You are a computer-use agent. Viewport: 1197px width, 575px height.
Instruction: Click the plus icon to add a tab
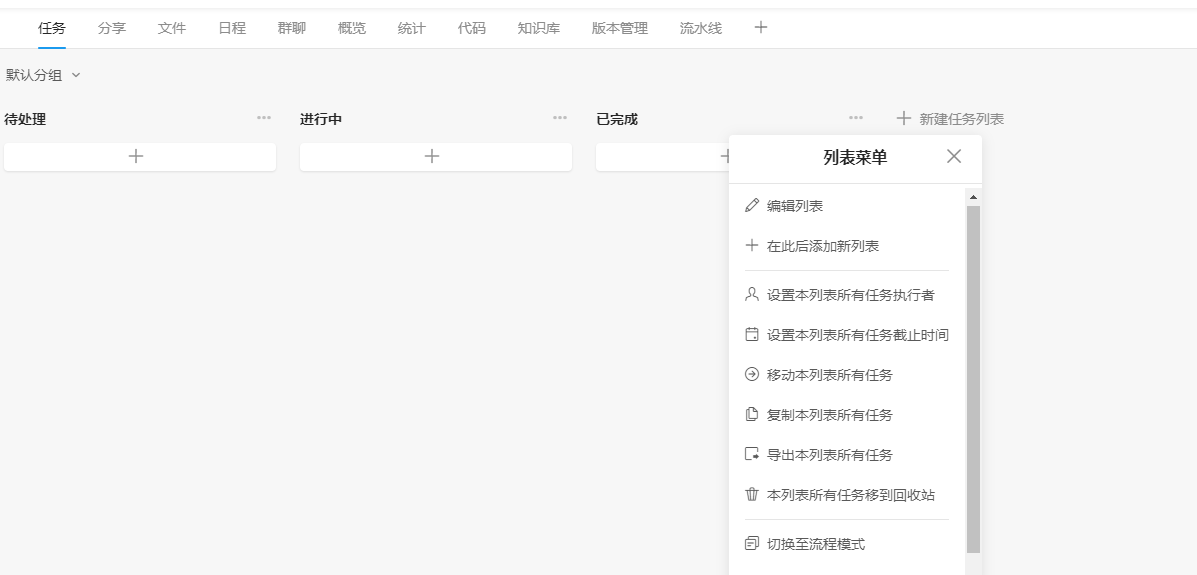coord(760,27)
